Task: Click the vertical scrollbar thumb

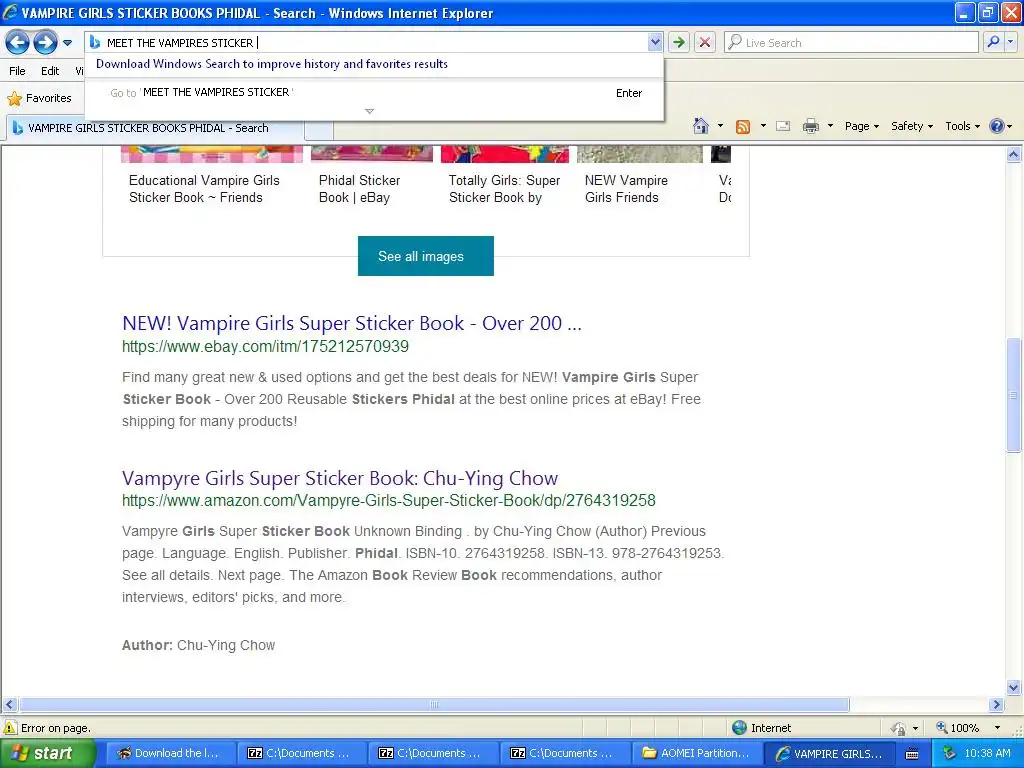Action: [1014, 395]
